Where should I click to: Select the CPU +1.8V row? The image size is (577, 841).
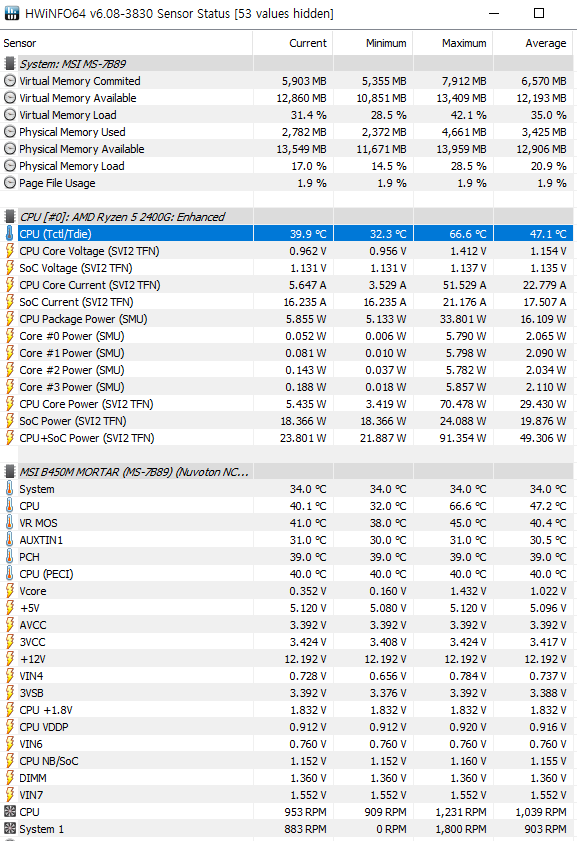287,710
